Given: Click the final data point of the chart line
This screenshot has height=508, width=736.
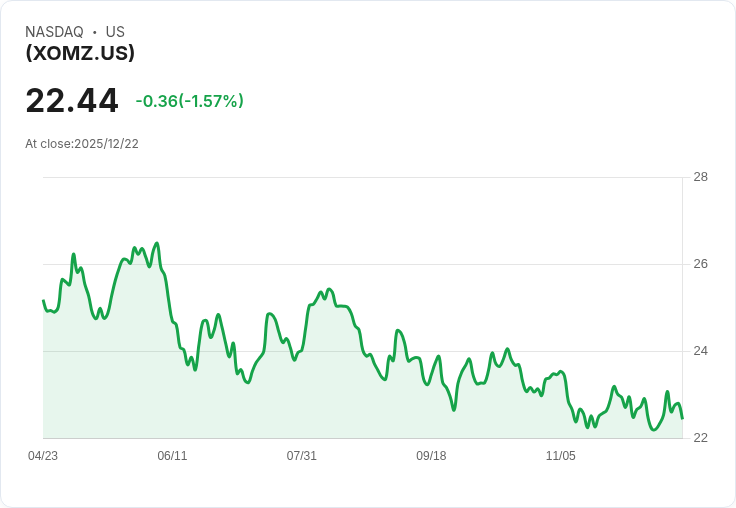Looking at the screenshot, I should pos(682,419).
